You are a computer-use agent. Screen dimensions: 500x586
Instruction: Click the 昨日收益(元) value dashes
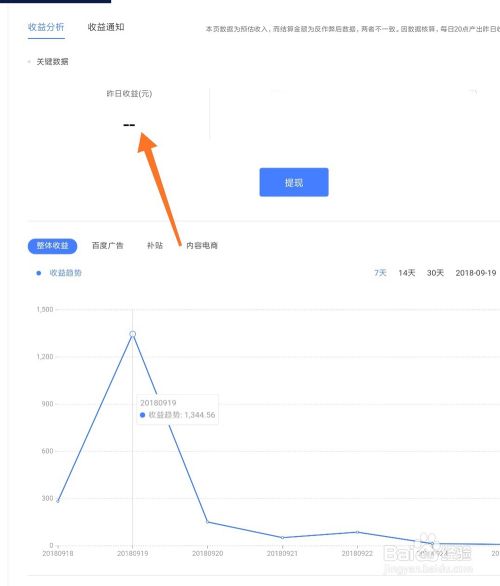tap(129, 125)
